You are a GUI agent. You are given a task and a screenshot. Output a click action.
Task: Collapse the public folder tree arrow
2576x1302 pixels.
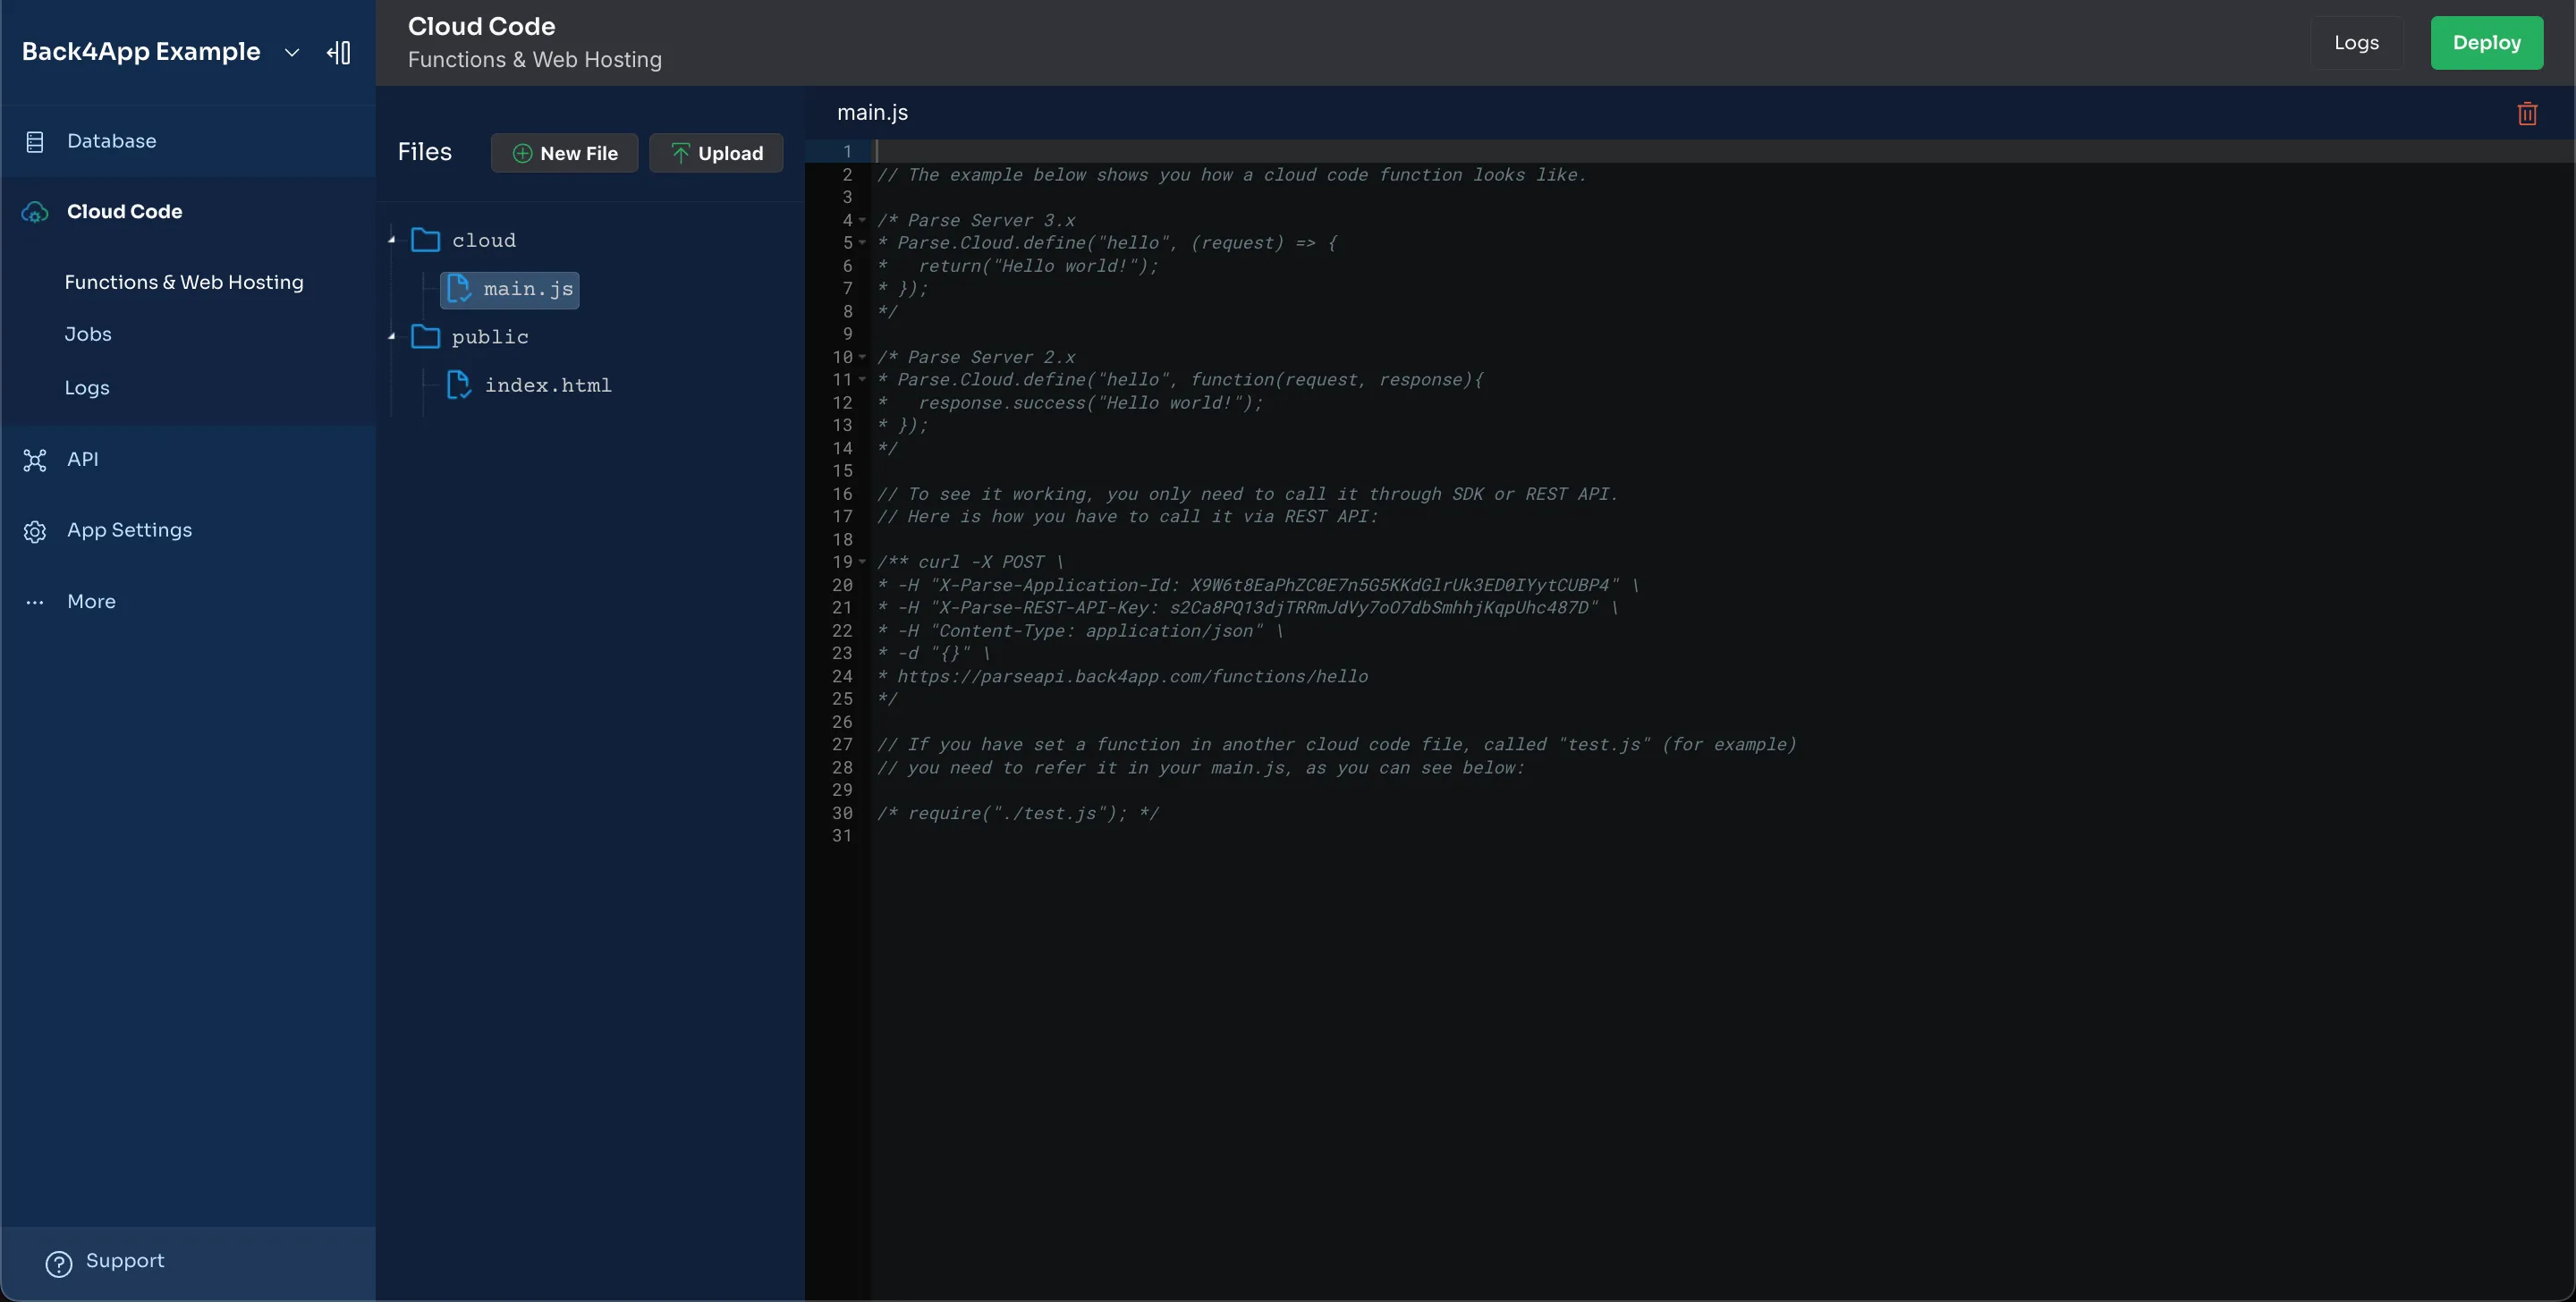(392, 337)
